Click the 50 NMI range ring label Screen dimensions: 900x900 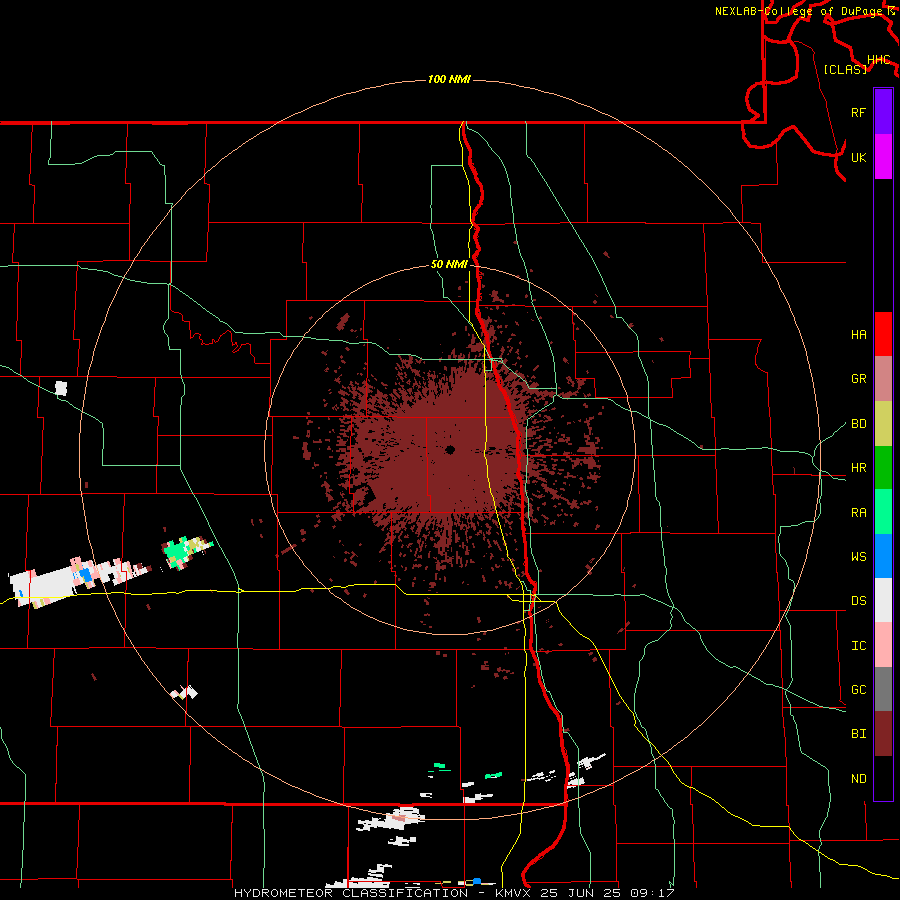[x=449, y=265]
